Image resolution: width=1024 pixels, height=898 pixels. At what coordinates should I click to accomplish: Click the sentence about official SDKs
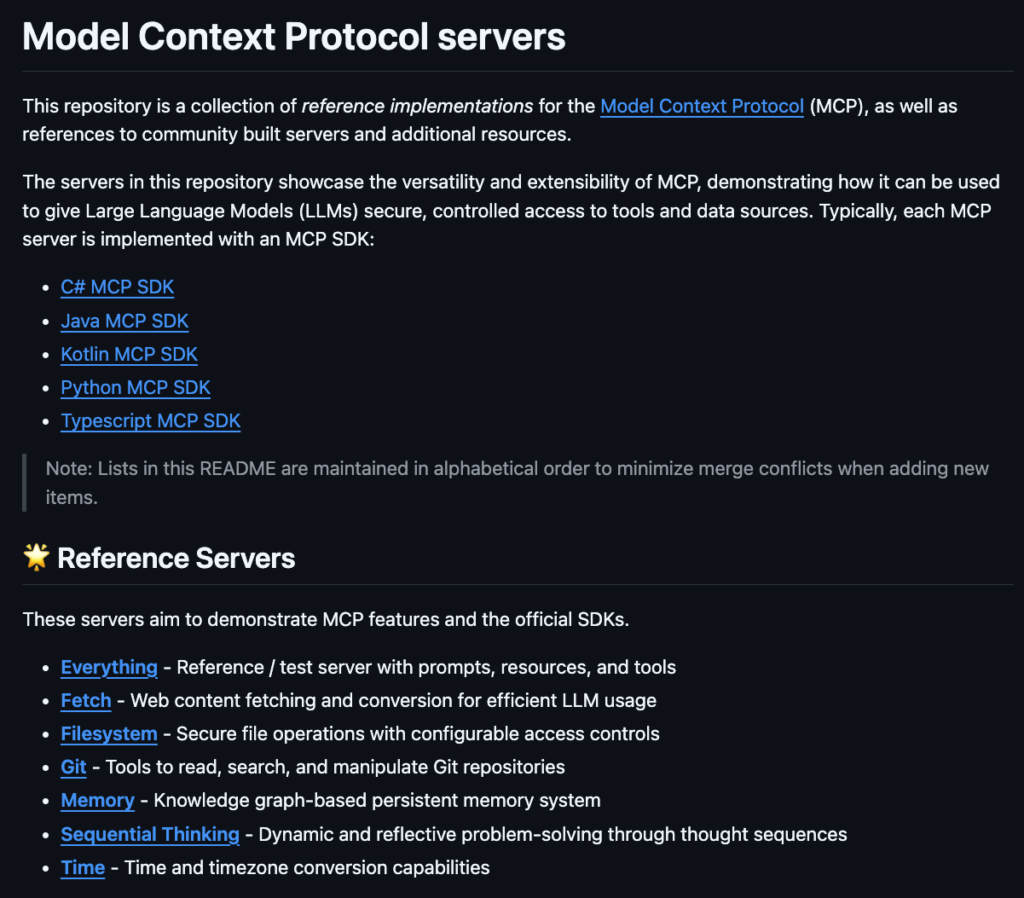tap(326, 619)
